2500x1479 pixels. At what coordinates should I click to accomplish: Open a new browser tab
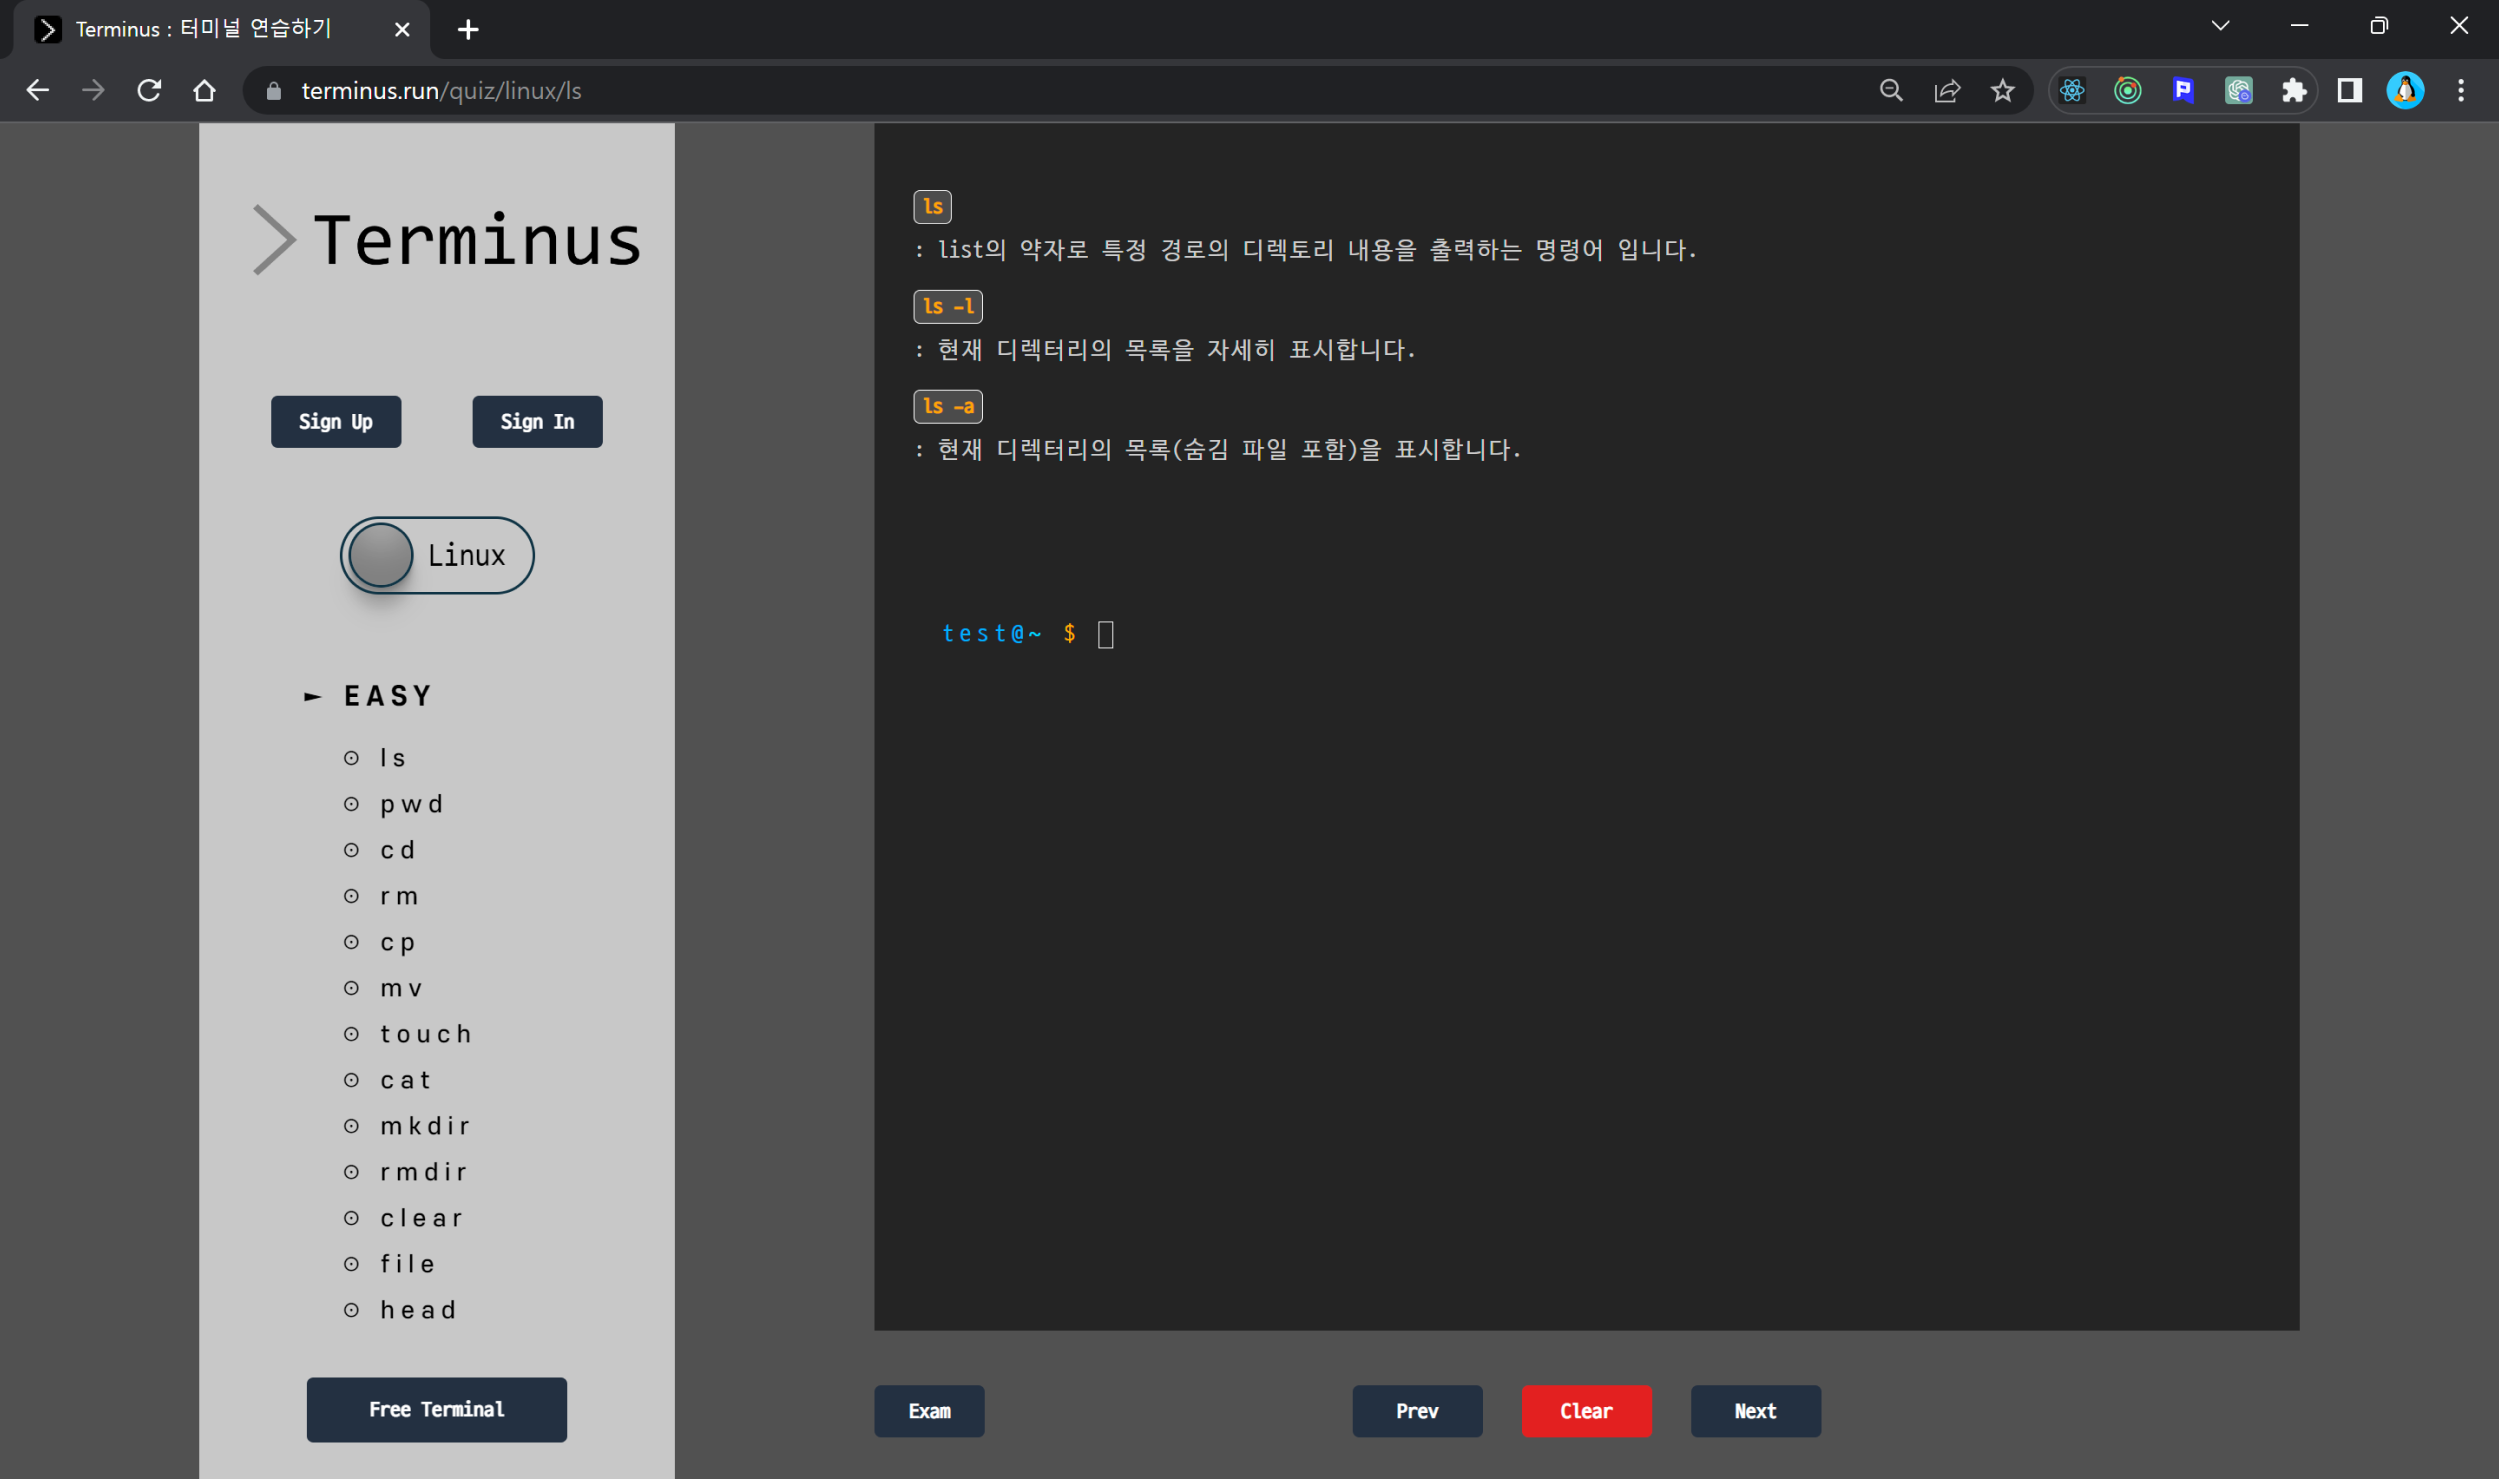click(x=468, y=30)
